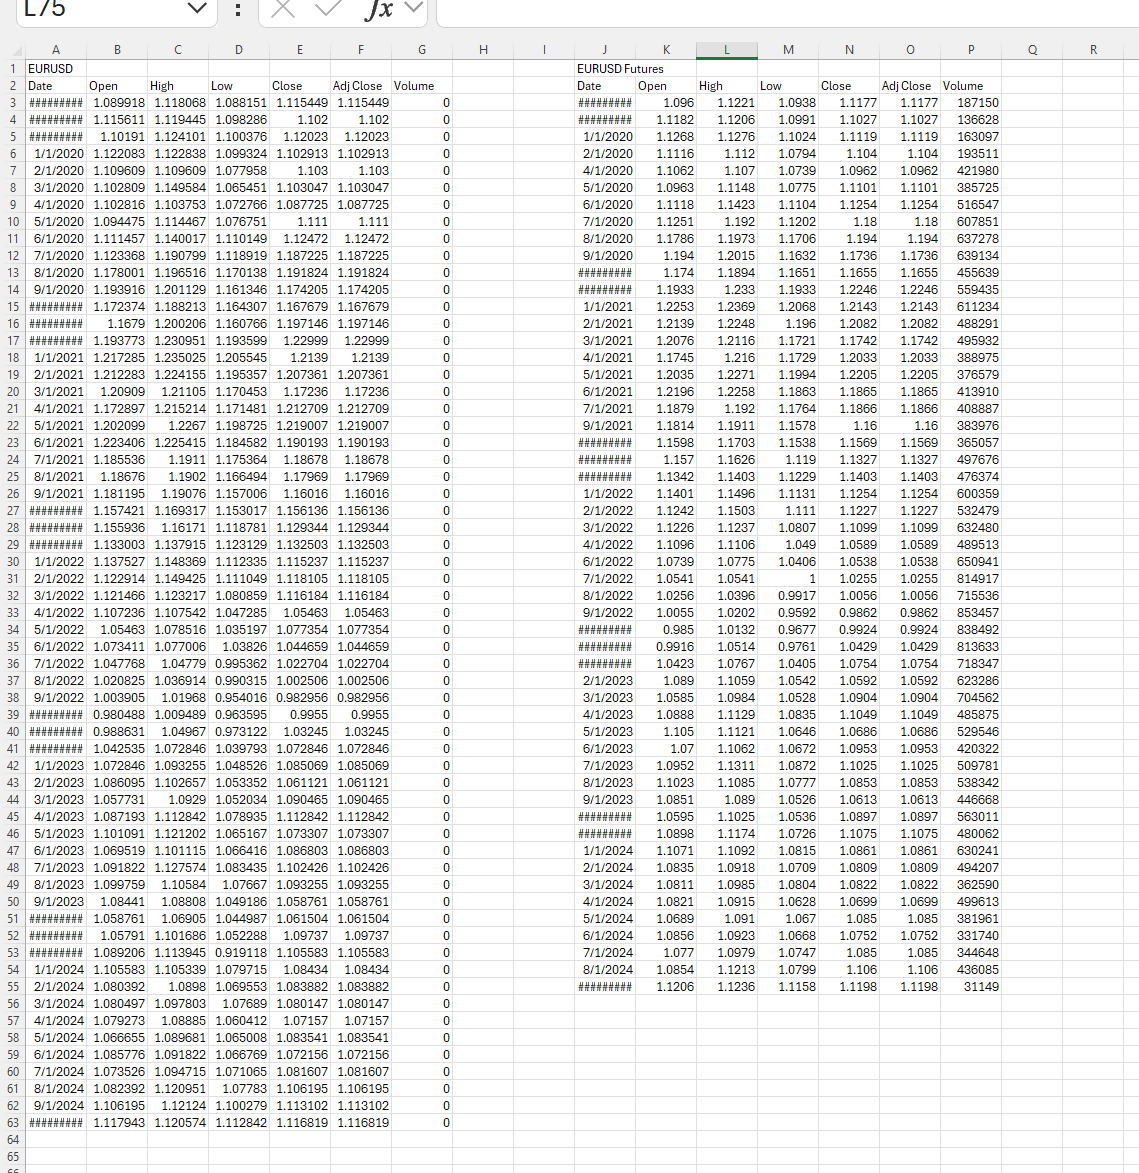
Task: Click the cell containing EURUSD
Action: pos(55,68)
